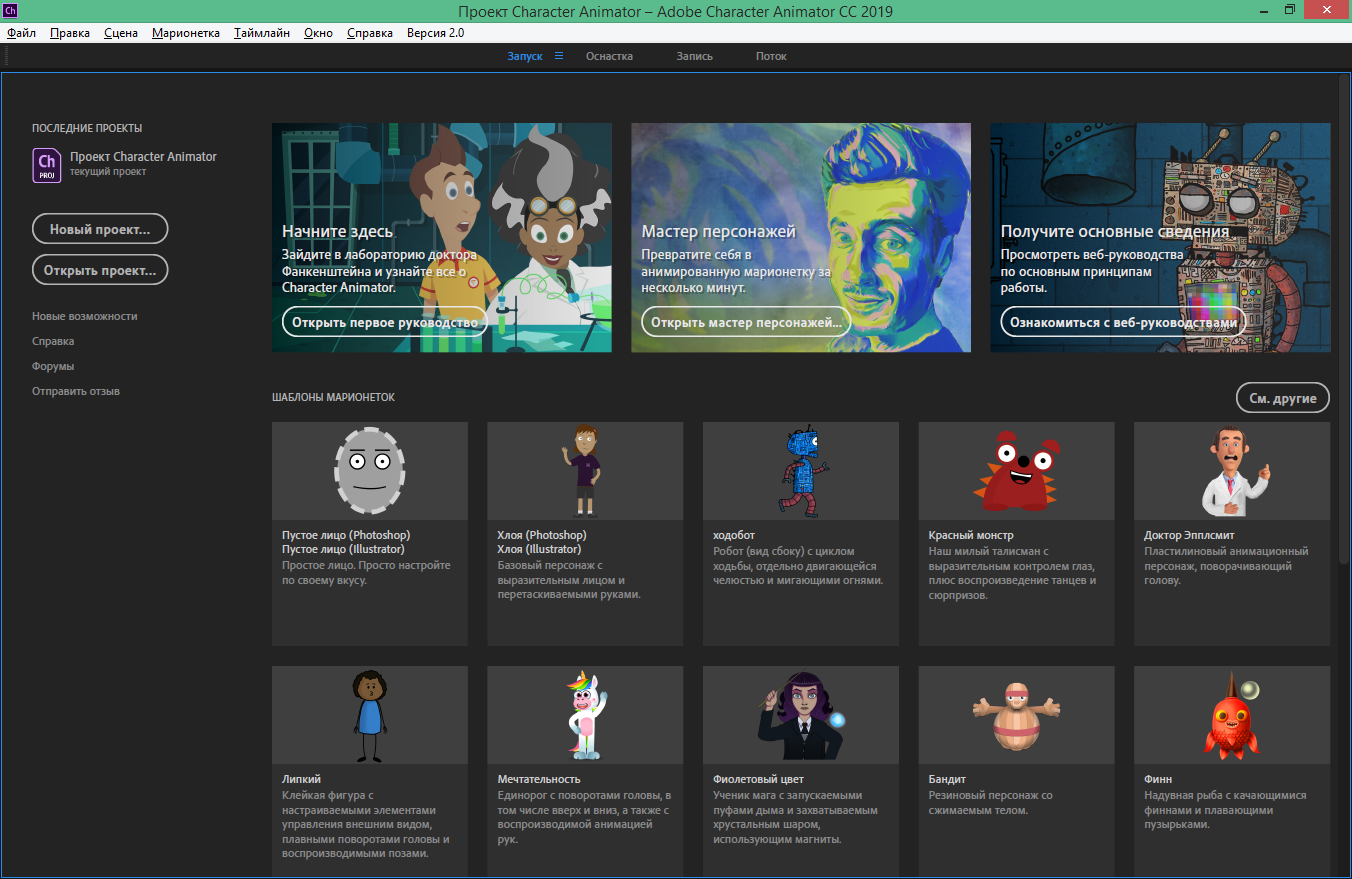Select the Пустое лицо puppet thumbnail
1352x879 pixels.
coord(370,470)
